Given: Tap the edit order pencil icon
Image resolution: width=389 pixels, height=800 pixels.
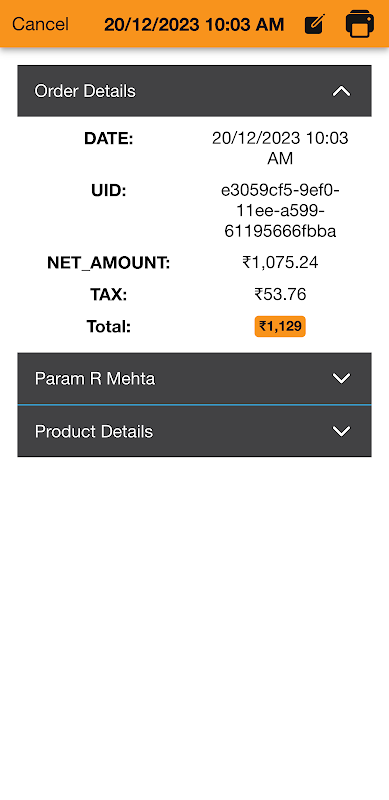Looking at the screenshot, I should click(314, 24).
